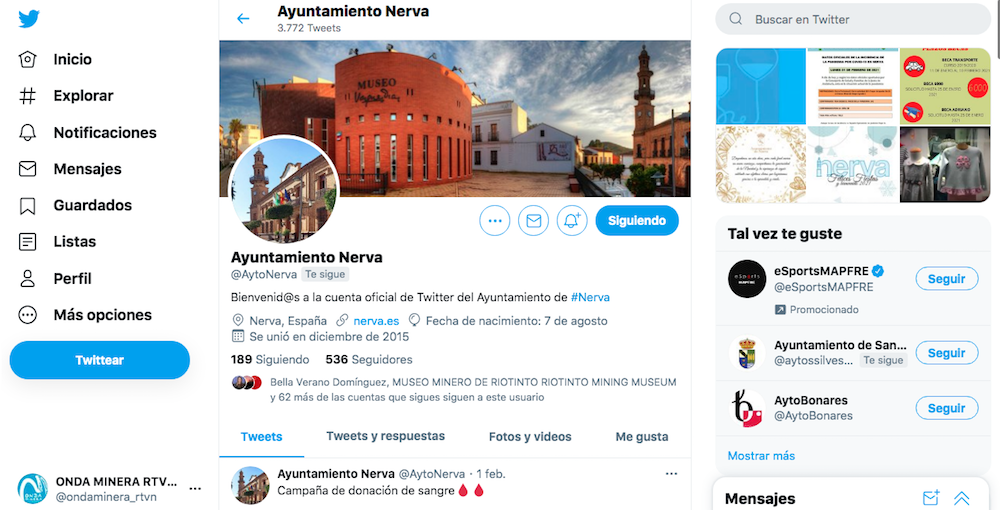Click the Twitter bird logo

(x=29, y=19)
